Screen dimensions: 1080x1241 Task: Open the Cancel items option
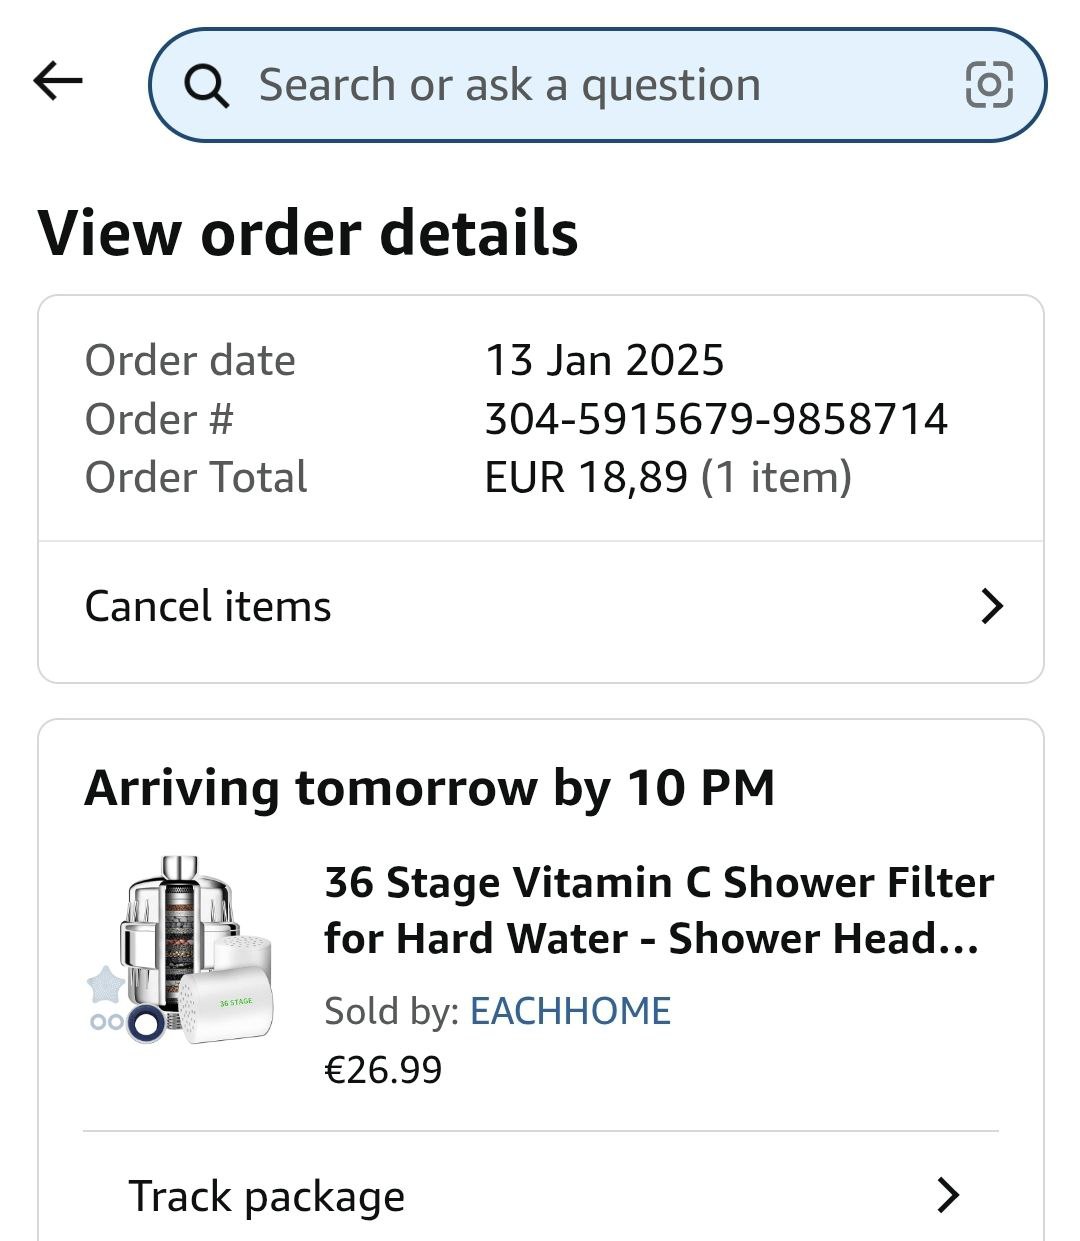click(208, 607)
